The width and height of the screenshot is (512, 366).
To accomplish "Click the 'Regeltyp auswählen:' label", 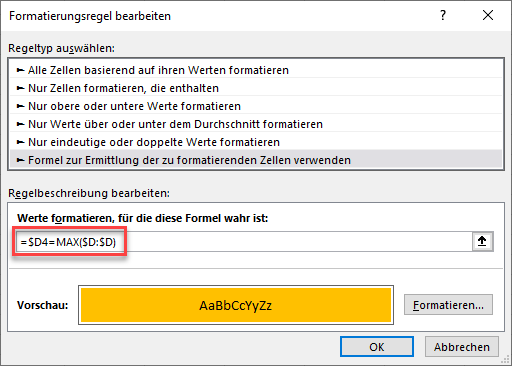I will 61,48.
